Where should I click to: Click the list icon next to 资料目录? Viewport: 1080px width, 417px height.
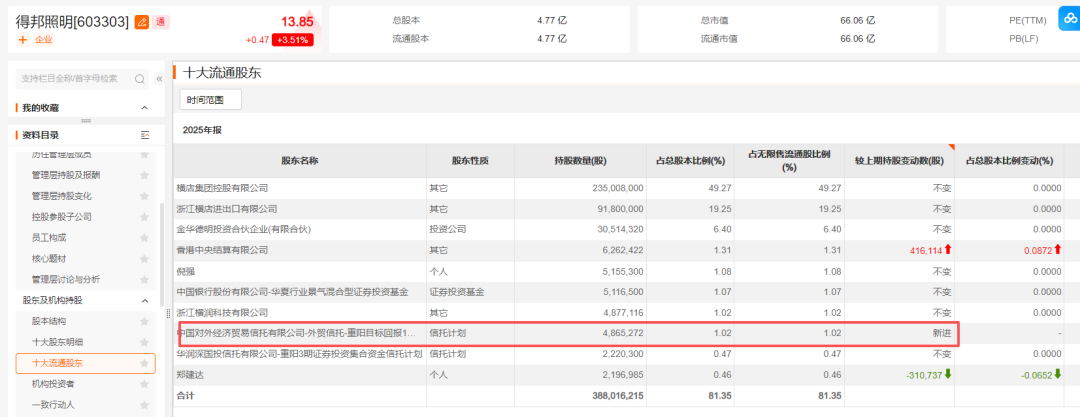(x=145, y=135)
